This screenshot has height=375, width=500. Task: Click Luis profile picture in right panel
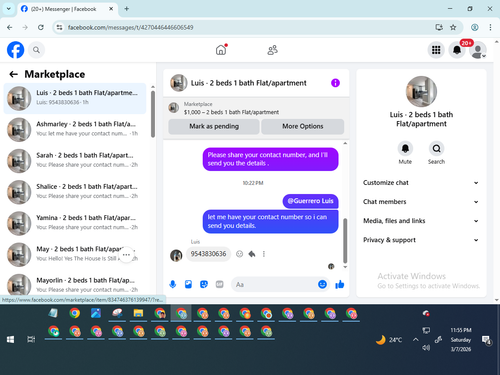(x=421, y=91)
